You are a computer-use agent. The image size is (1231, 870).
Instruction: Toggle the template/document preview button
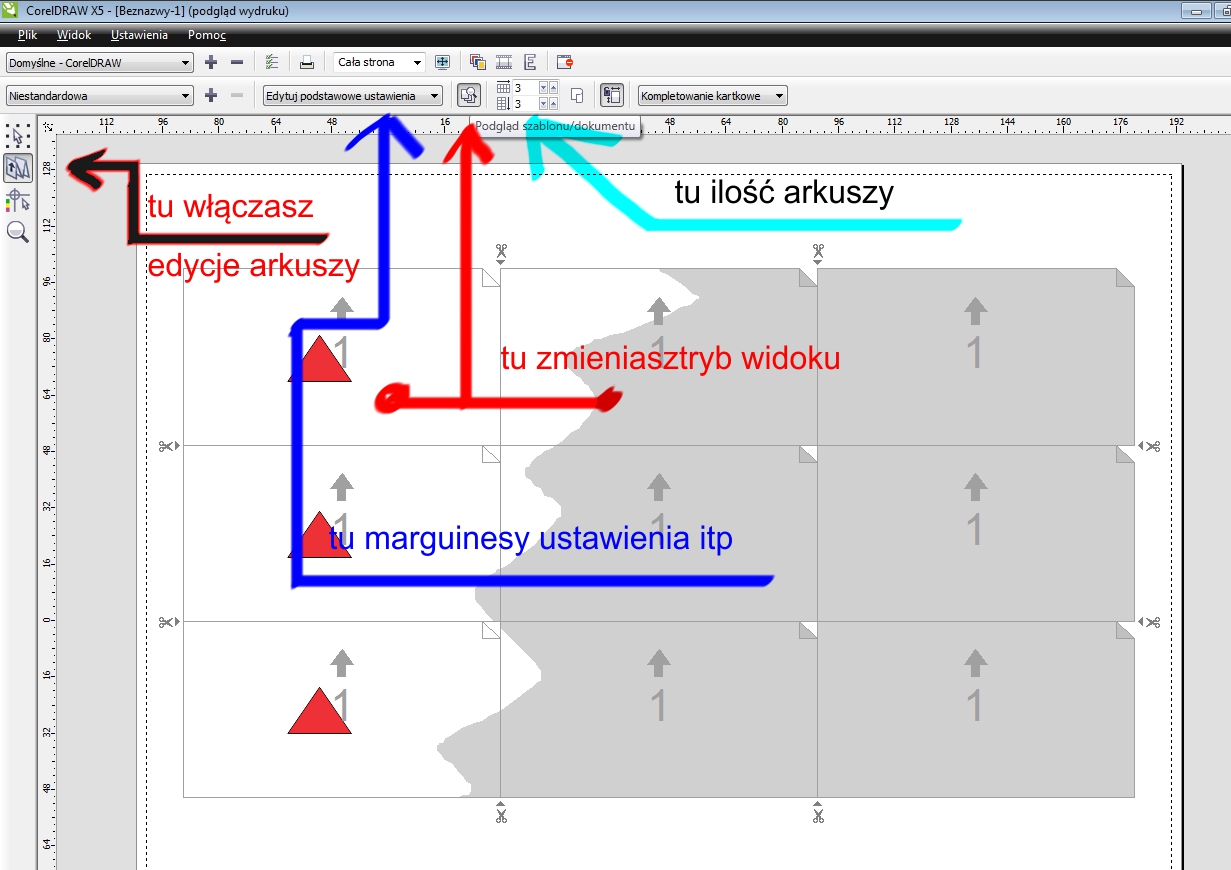click(468, 96)
